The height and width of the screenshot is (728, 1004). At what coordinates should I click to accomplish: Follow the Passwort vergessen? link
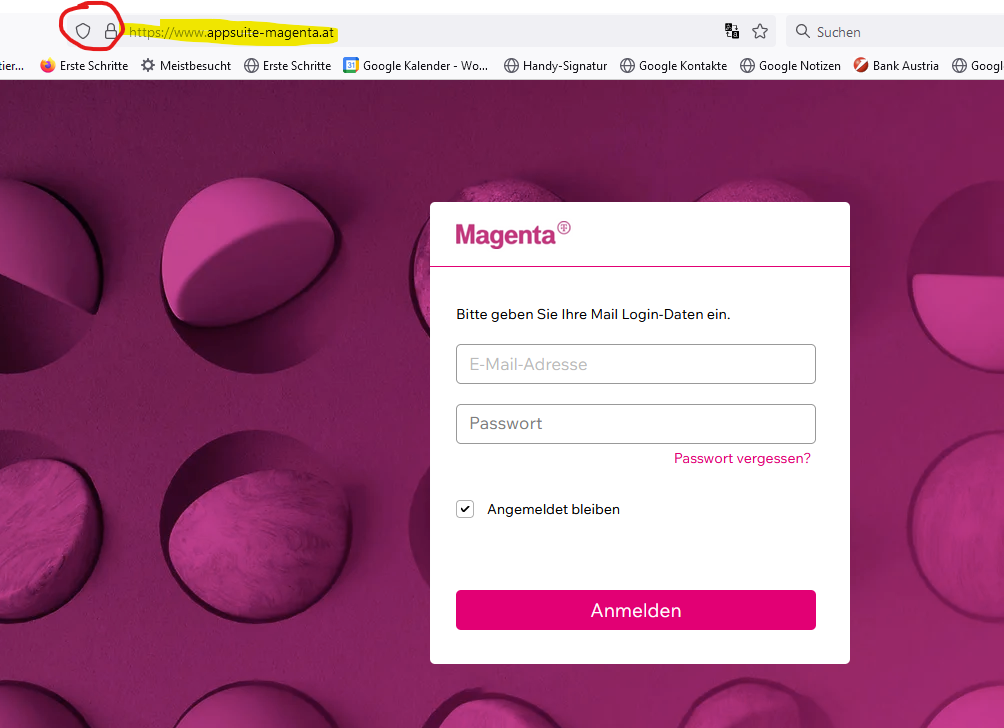[742, 458]
